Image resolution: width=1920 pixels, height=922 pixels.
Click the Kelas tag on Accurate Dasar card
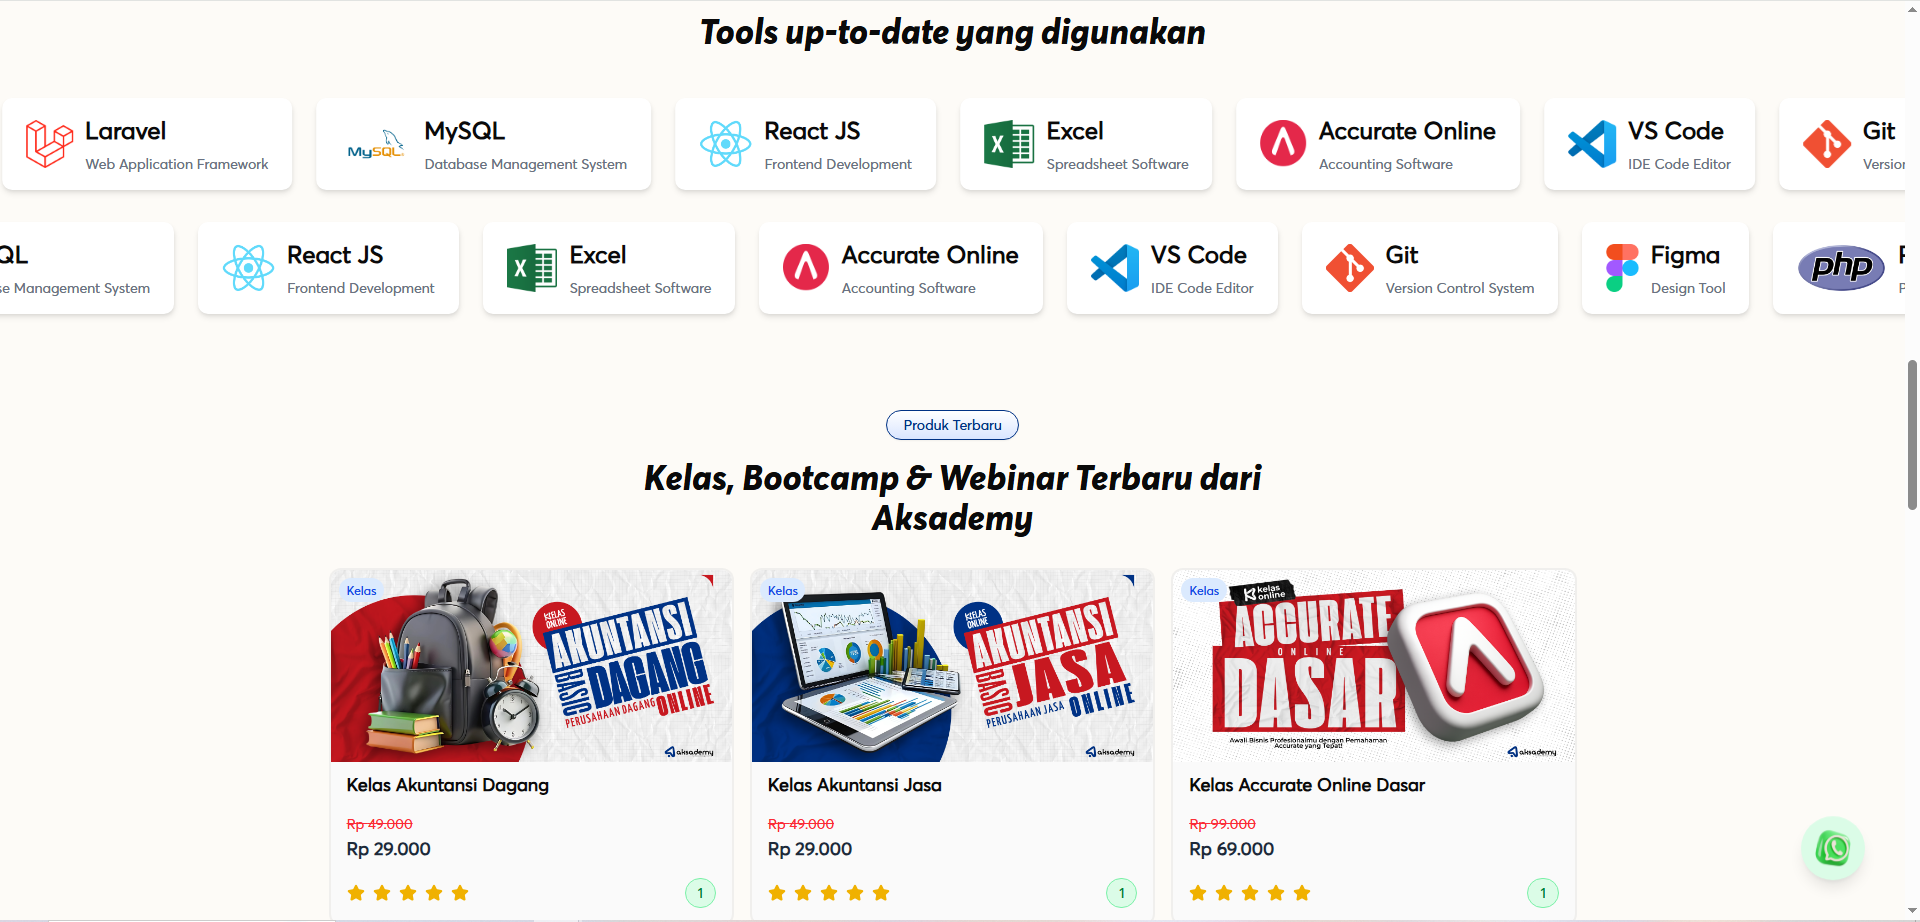(1204, 591)
